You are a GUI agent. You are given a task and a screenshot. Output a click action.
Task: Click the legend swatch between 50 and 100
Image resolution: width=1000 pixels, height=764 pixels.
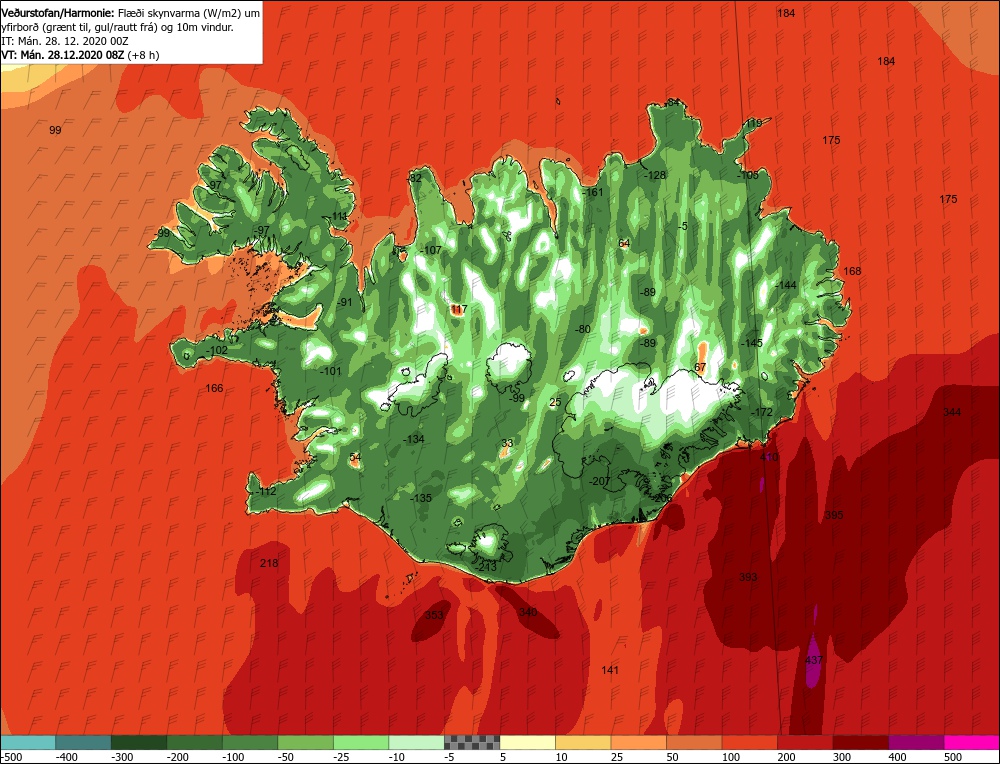pyautogui.click(x=694, y=742)
